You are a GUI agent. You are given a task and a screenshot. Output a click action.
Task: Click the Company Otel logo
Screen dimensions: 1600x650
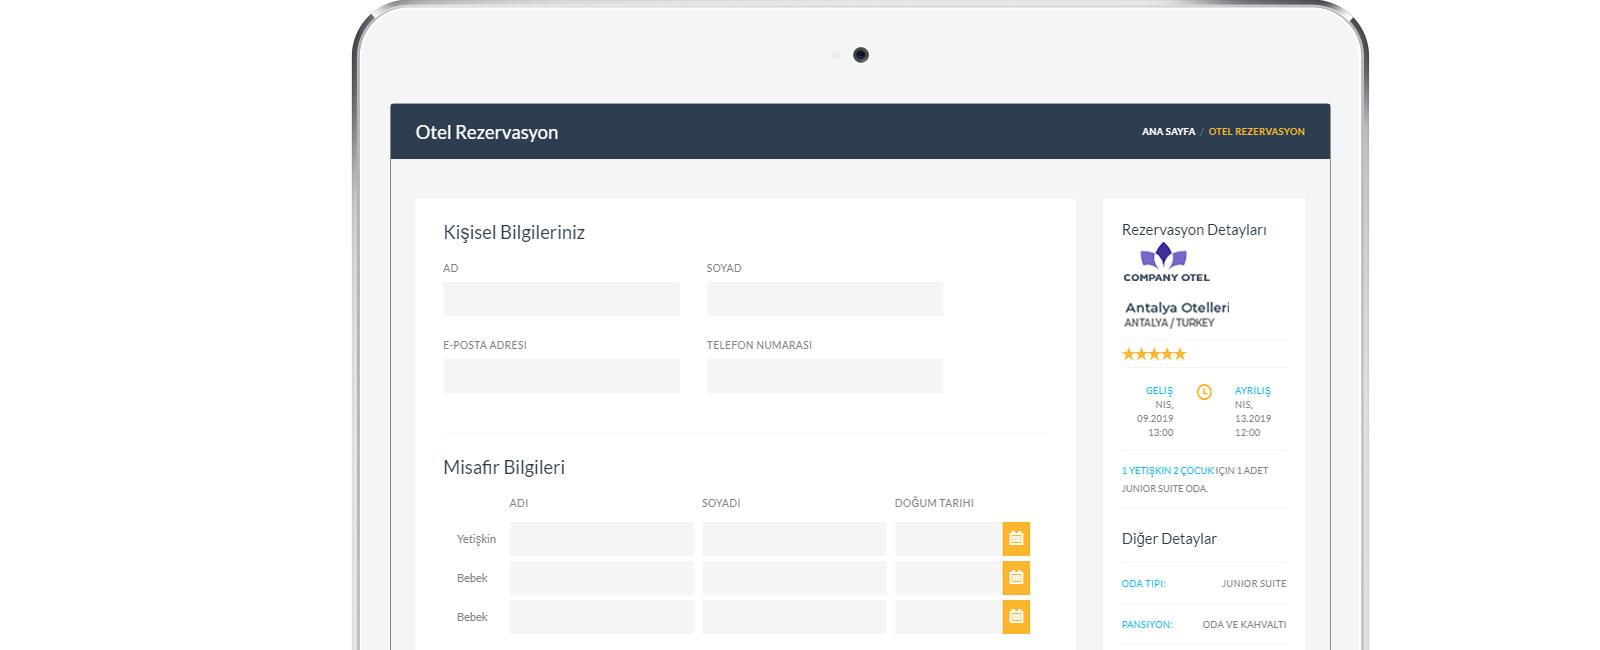click(x=1166, y=262)
